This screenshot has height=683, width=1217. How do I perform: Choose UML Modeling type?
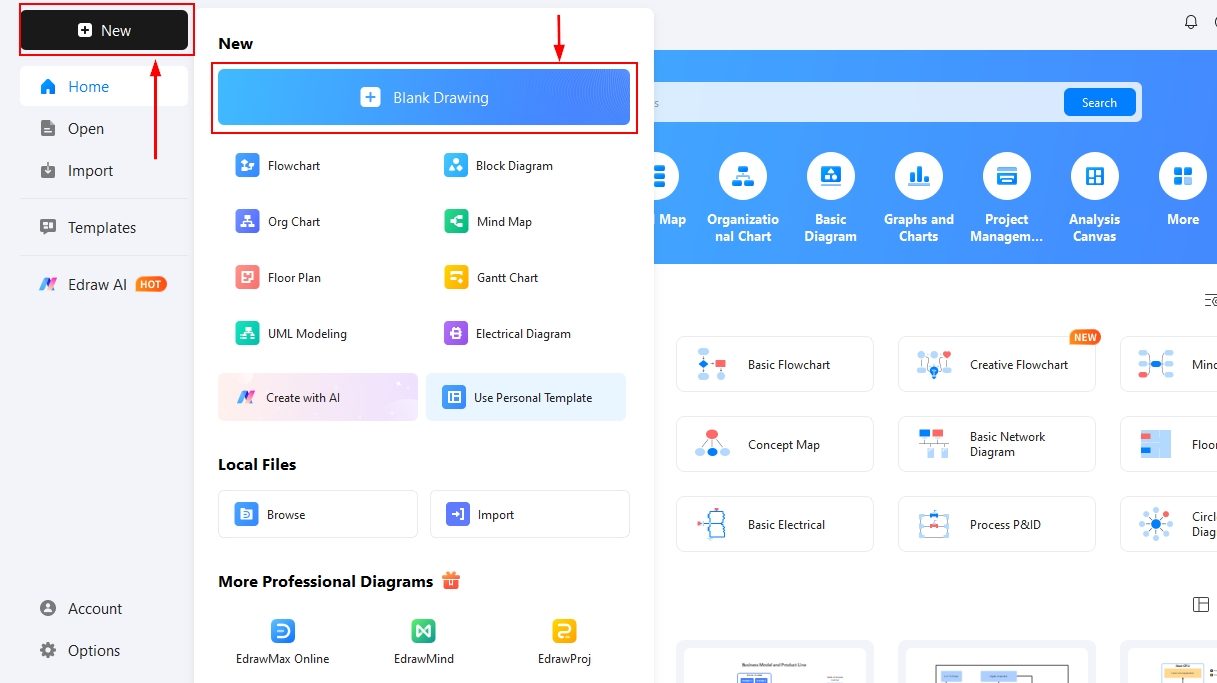point(292,334)
